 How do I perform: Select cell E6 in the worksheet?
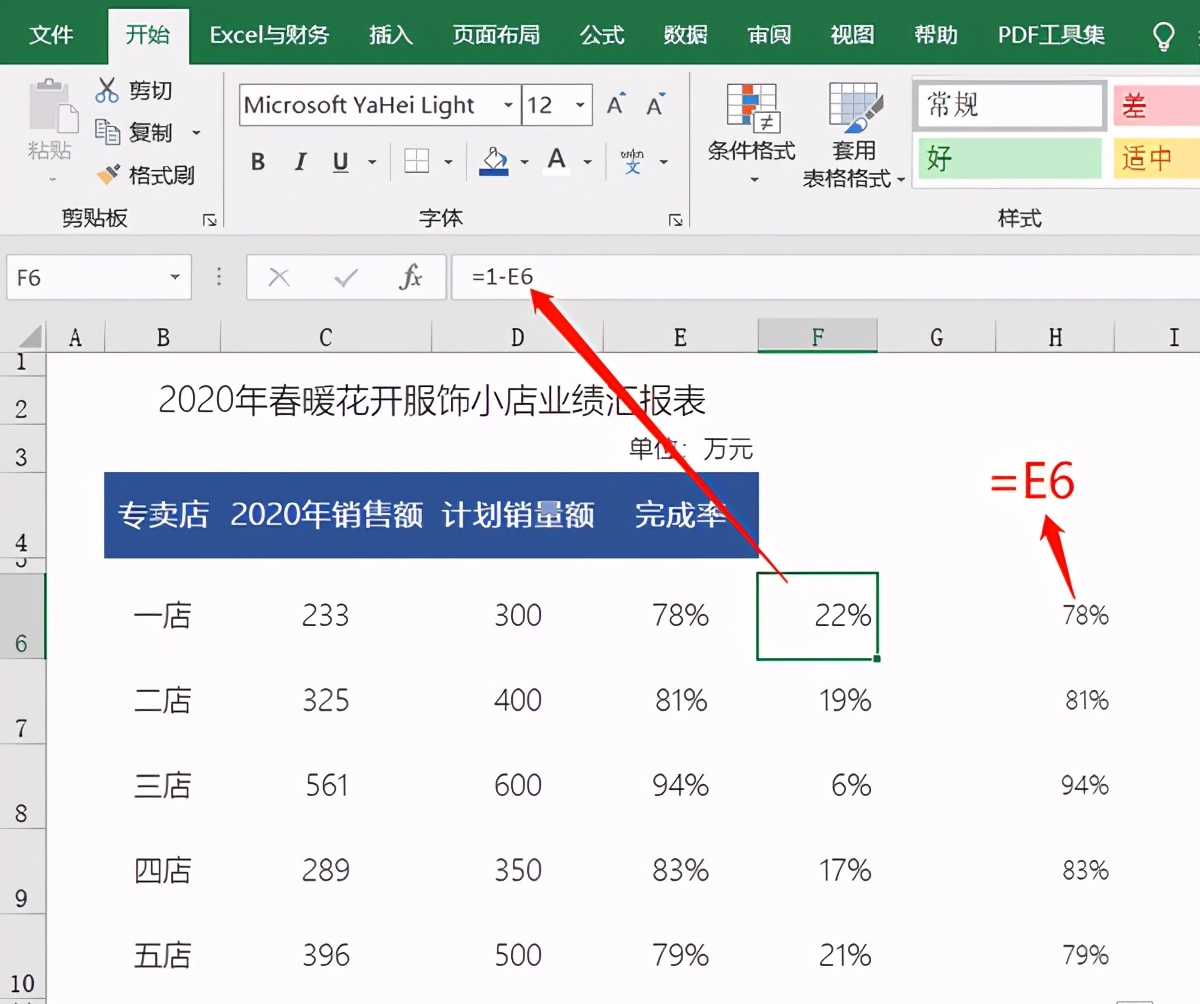[680, 616]
